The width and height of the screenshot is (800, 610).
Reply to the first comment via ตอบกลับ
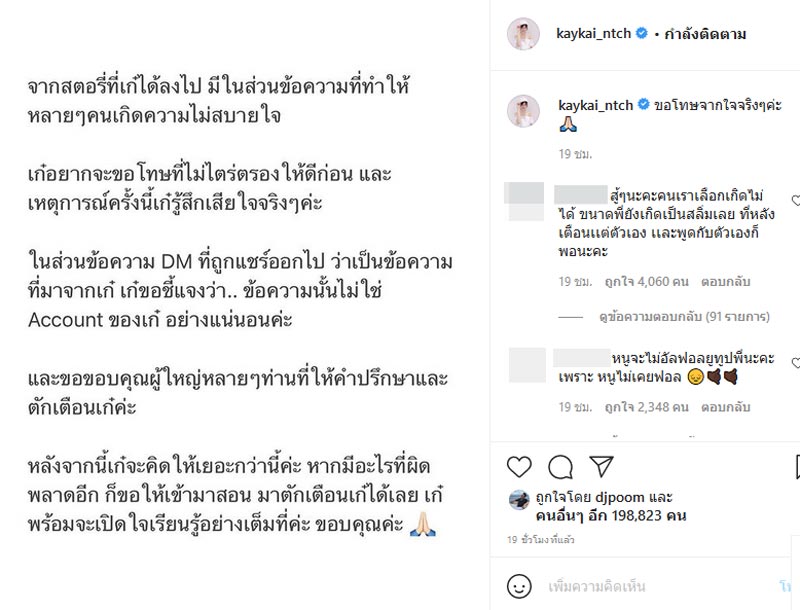click(724, 283)
